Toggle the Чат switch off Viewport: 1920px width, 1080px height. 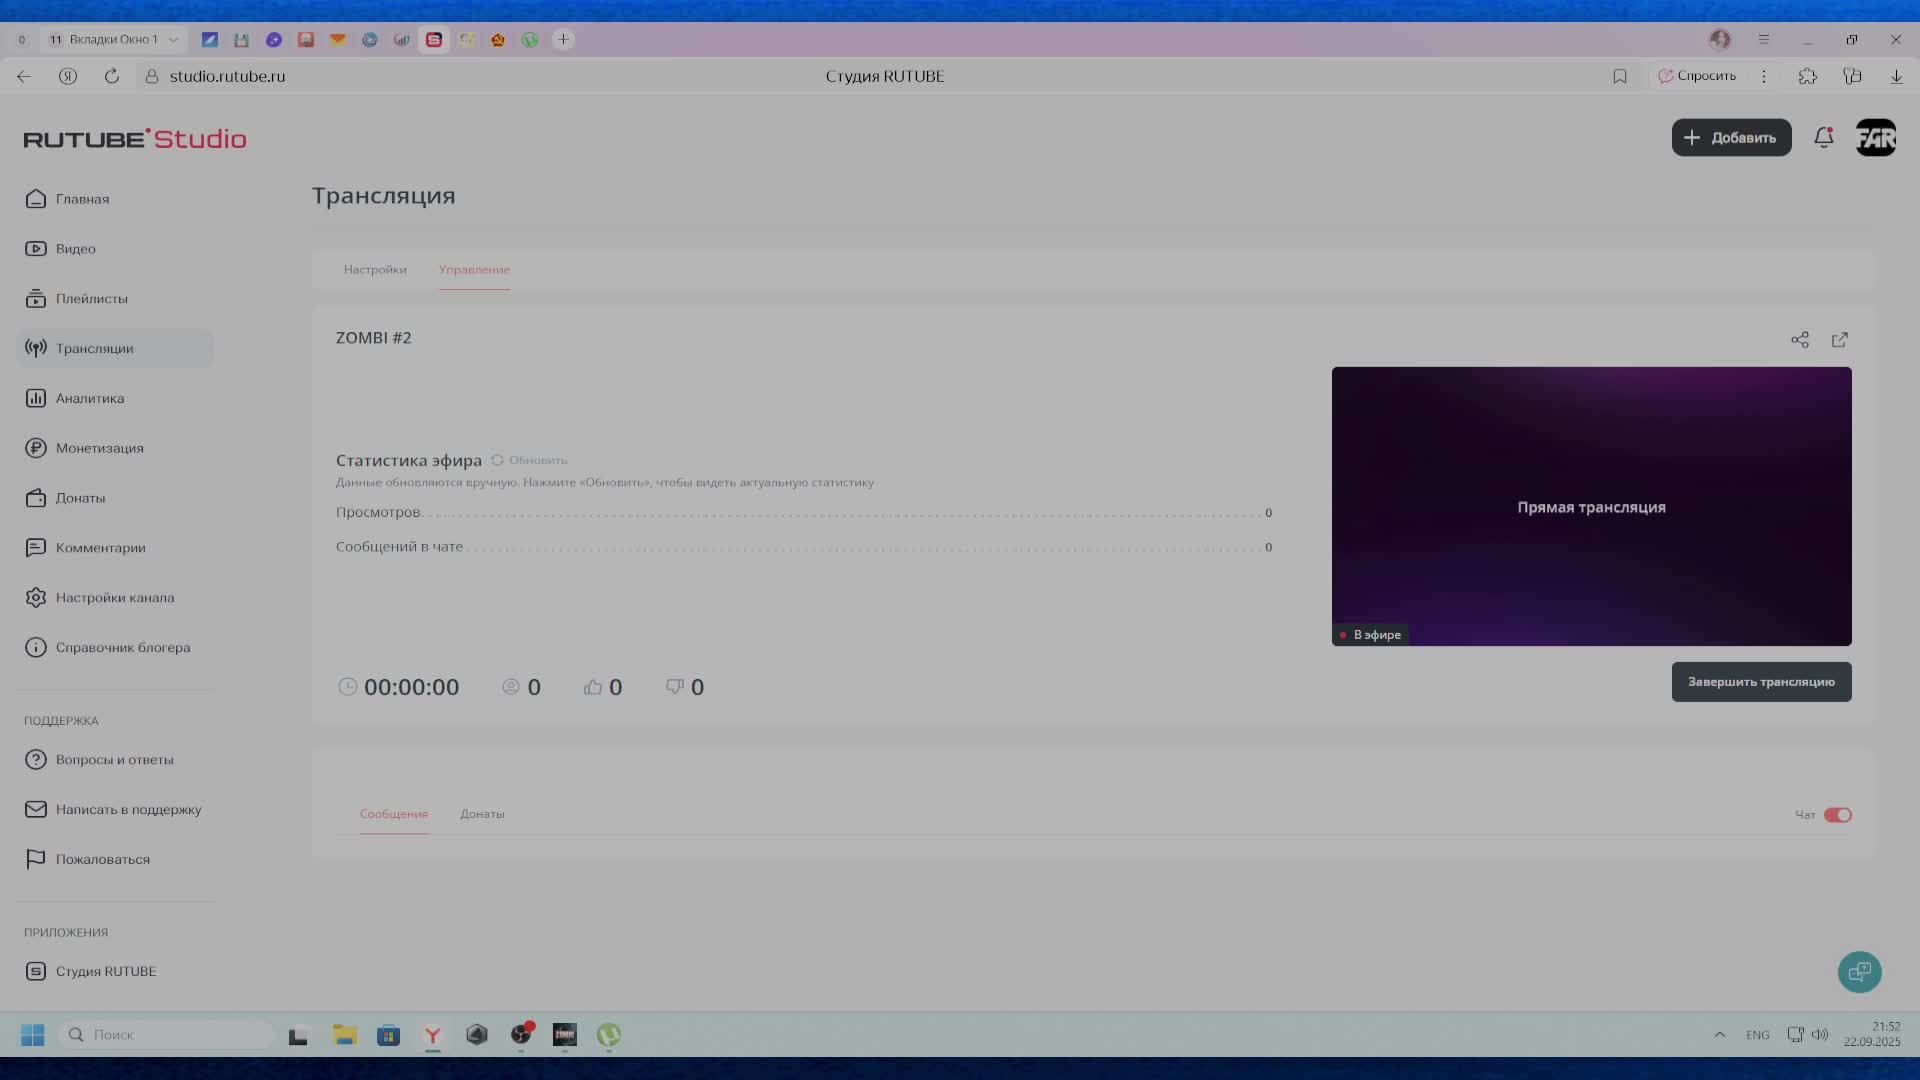(x=1837, y=815)
